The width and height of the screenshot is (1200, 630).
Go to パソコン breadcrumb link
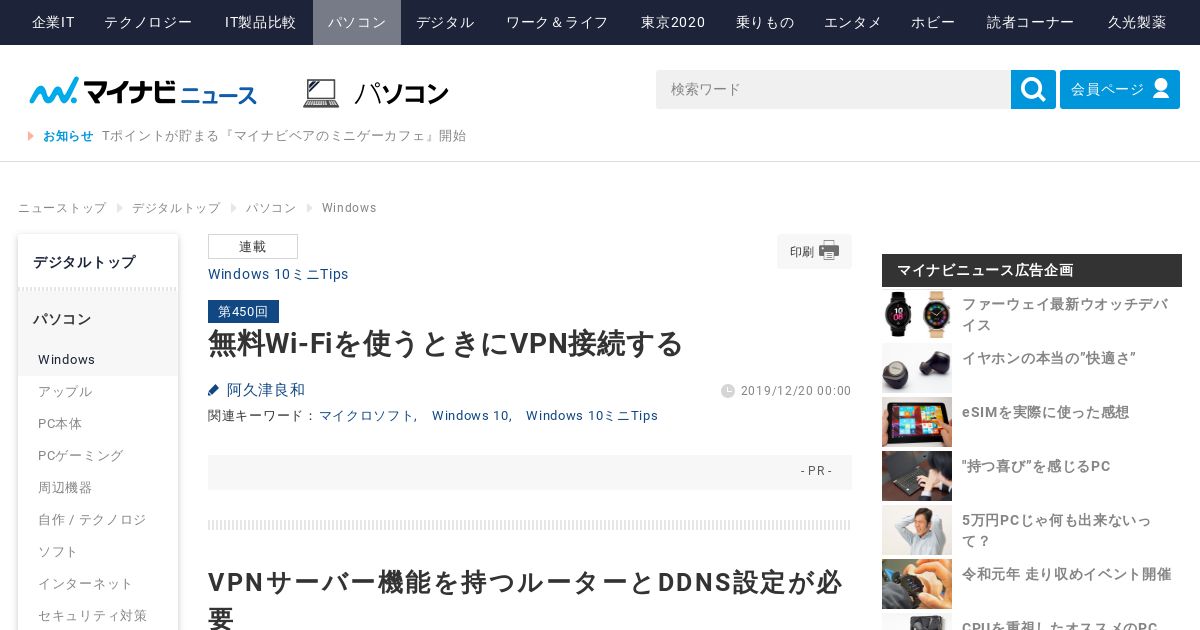click(271, 208)
